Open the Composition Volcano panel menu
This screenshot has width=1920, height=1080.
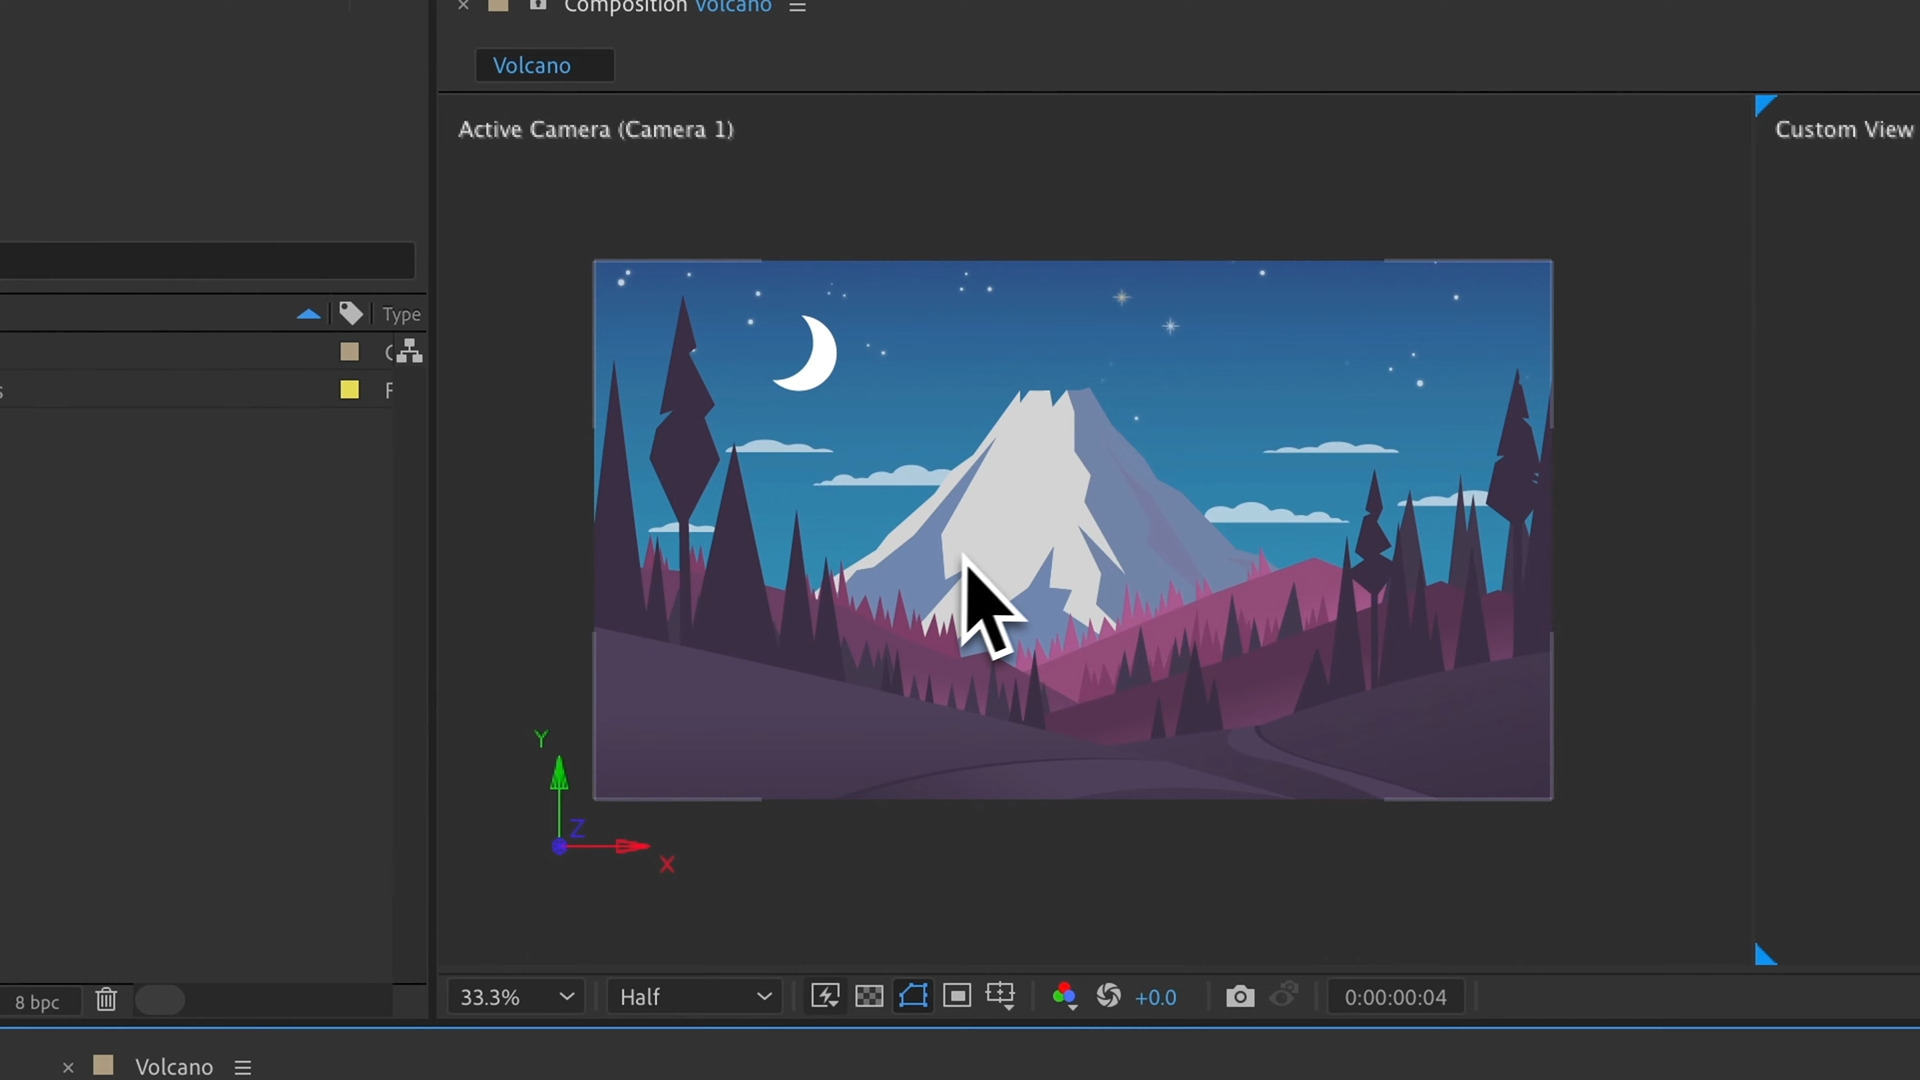(797, 7)
